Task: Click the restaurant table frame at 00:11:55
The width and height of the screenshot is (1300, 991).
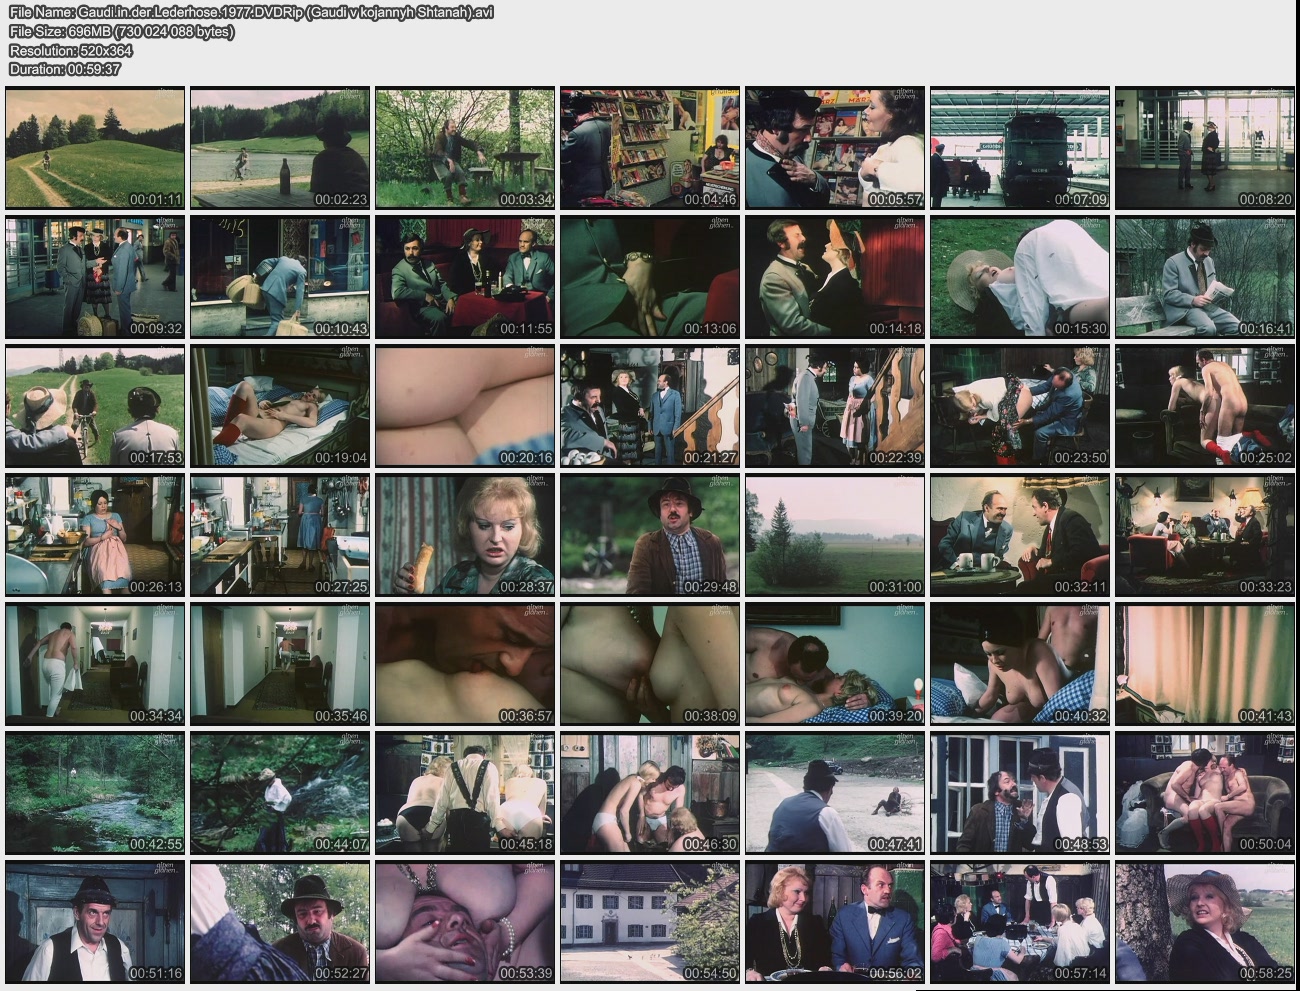Action: 465,277
